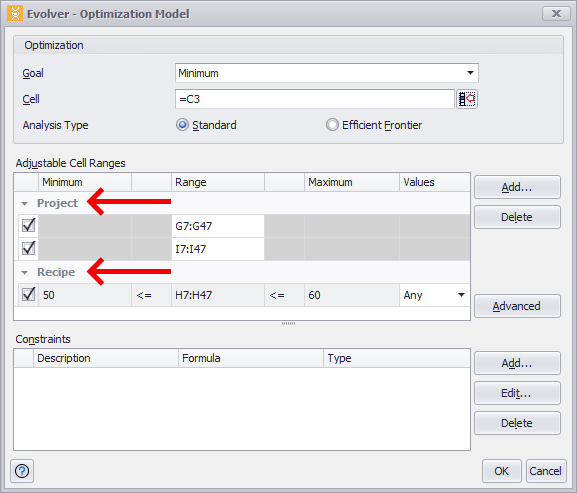Add a new adjustable cell range
The width and height of the screenshot is (577, 493).
tap(517, 187)
